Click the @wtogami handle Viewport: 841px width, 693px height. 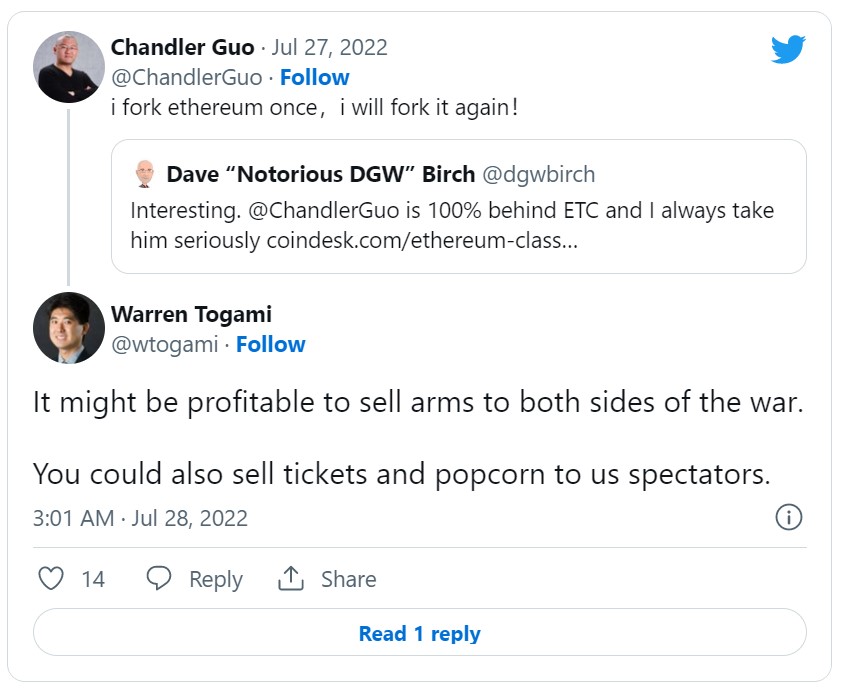point(165,344)
